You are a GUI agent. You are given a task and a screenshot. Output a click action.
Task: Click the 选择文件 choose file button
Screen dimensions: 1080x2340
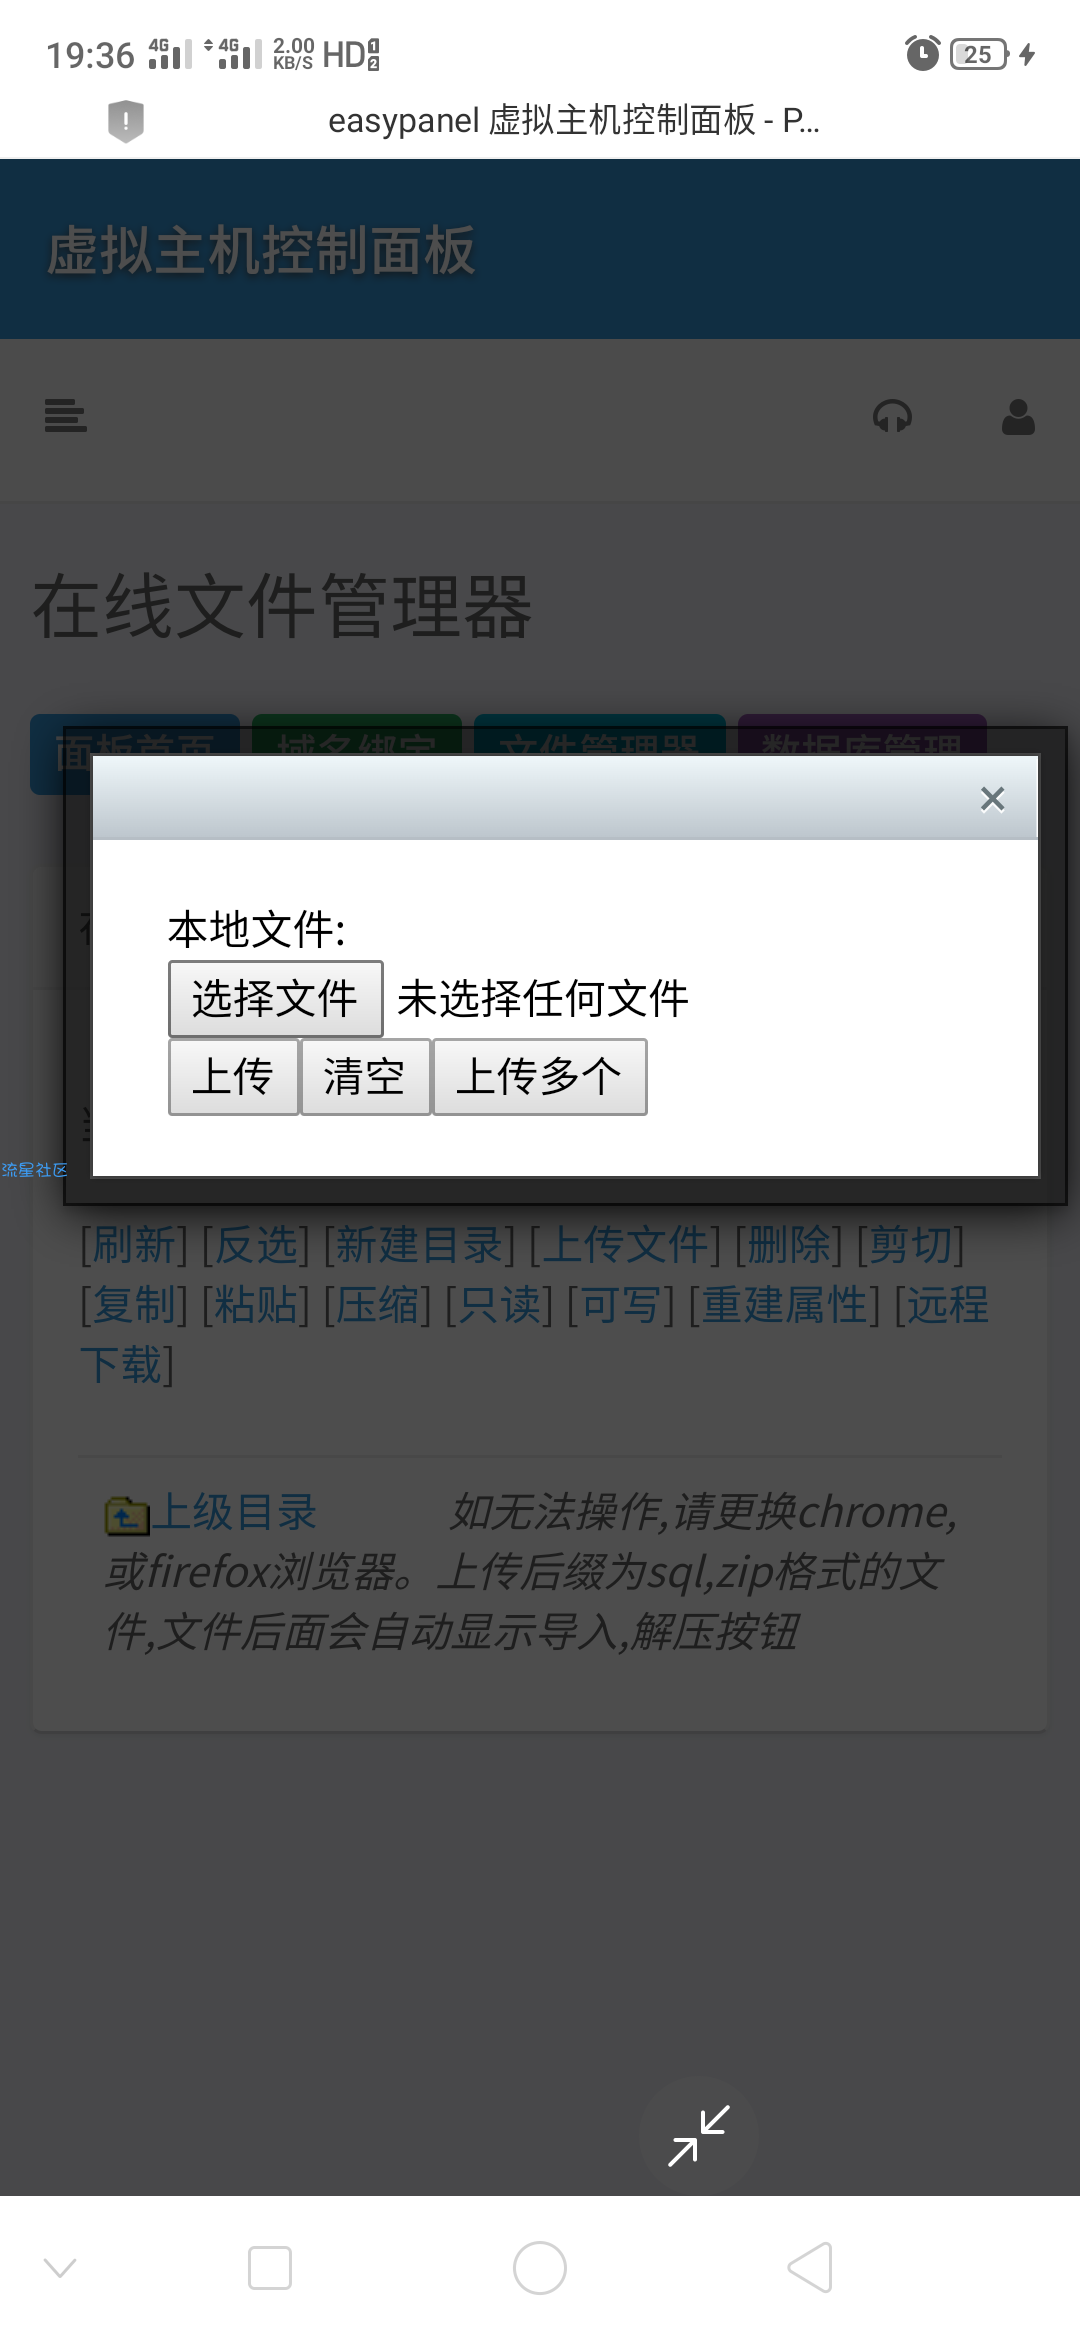tap(275, 999)
